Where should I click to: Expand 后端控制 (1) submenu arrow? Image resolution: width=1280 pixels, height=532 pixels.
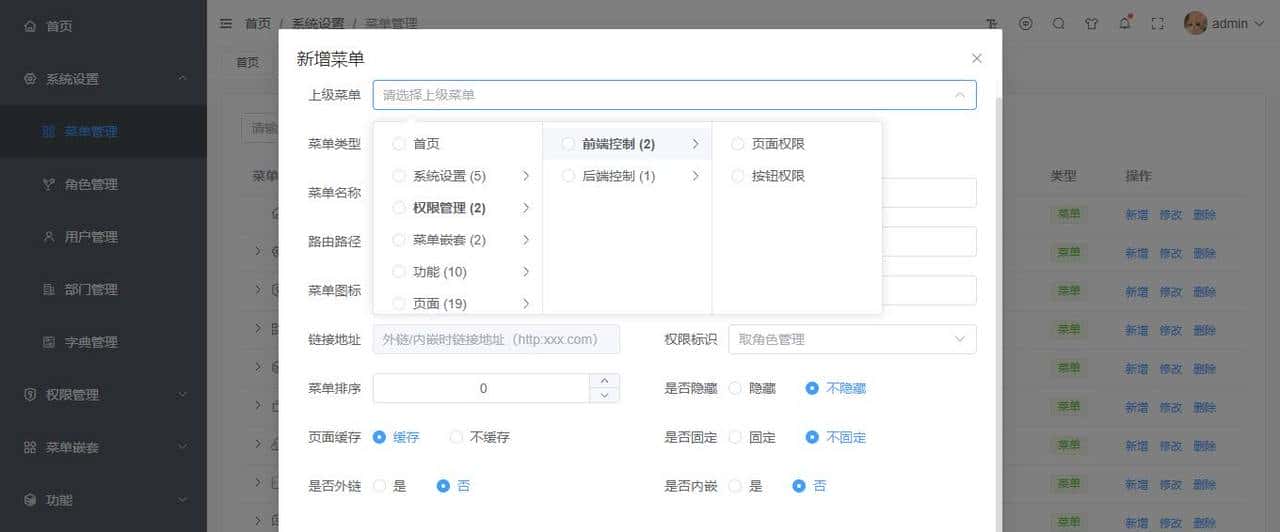[695, 176]
